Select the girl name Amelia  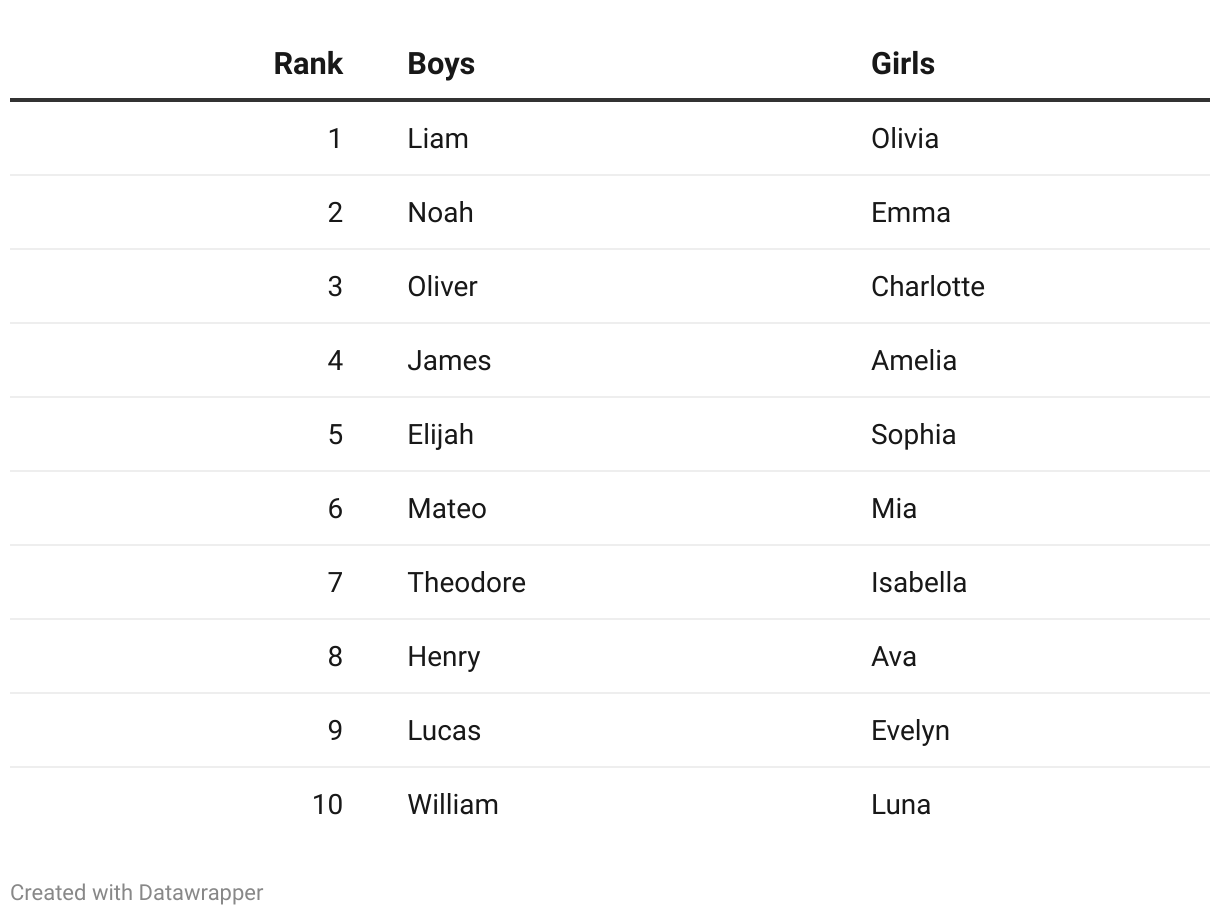pos(914,360)
